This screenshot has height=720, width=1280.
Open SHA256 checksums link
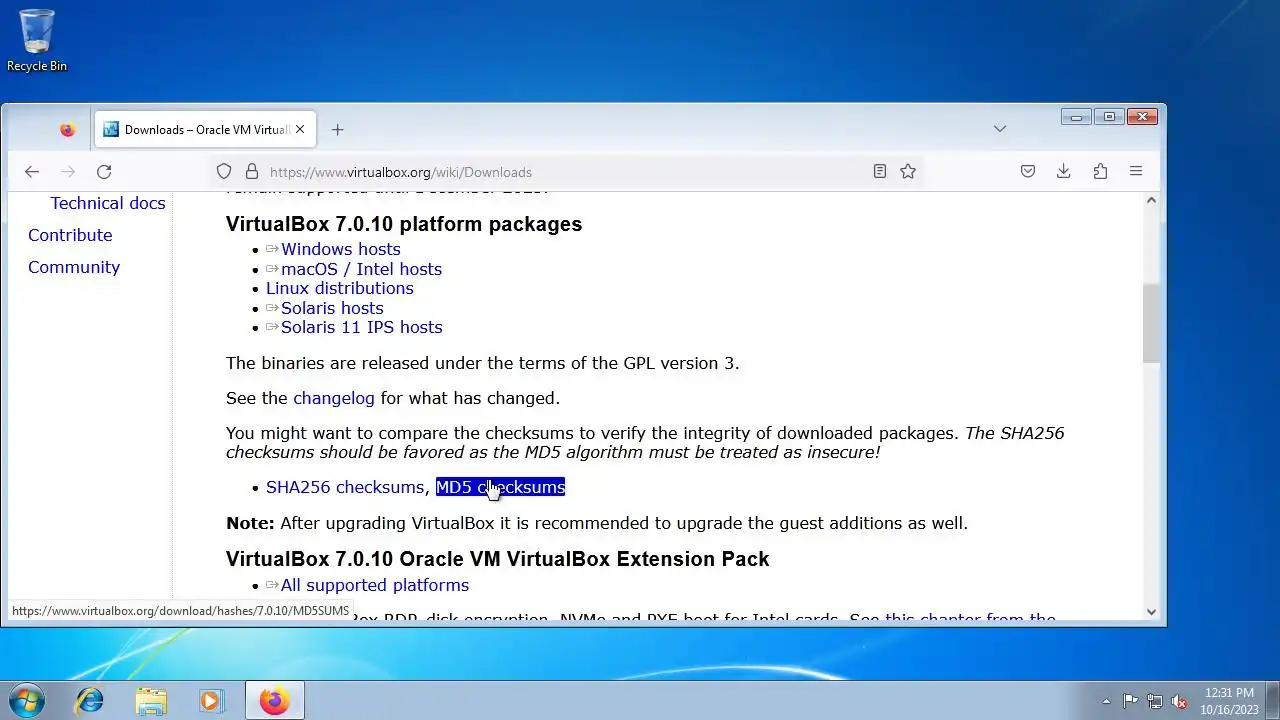345,487
